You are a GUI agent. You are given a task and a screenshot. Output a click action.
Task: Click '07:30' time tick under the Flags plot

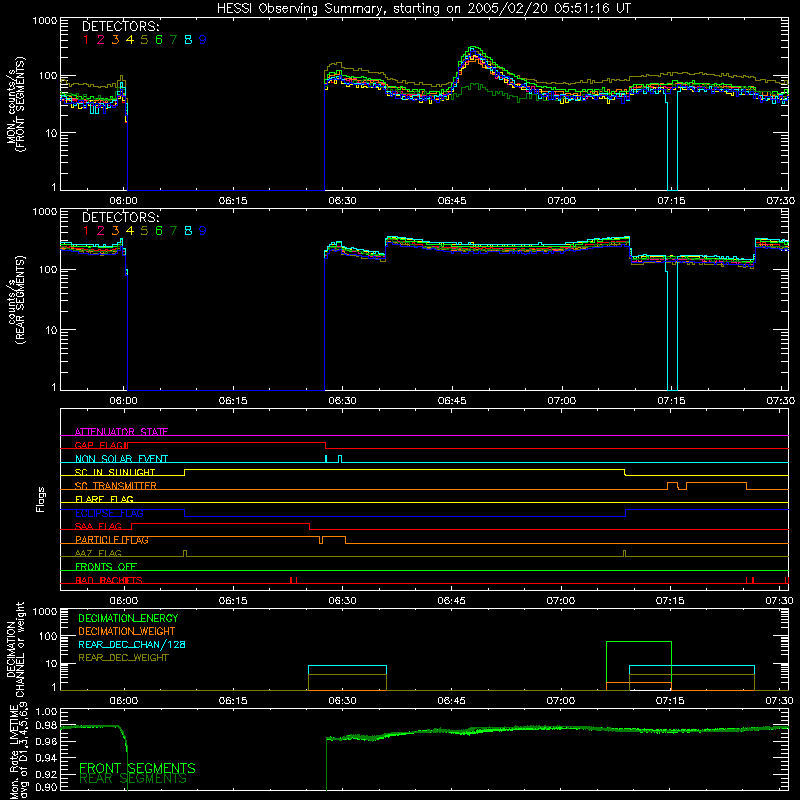point(780,601)
